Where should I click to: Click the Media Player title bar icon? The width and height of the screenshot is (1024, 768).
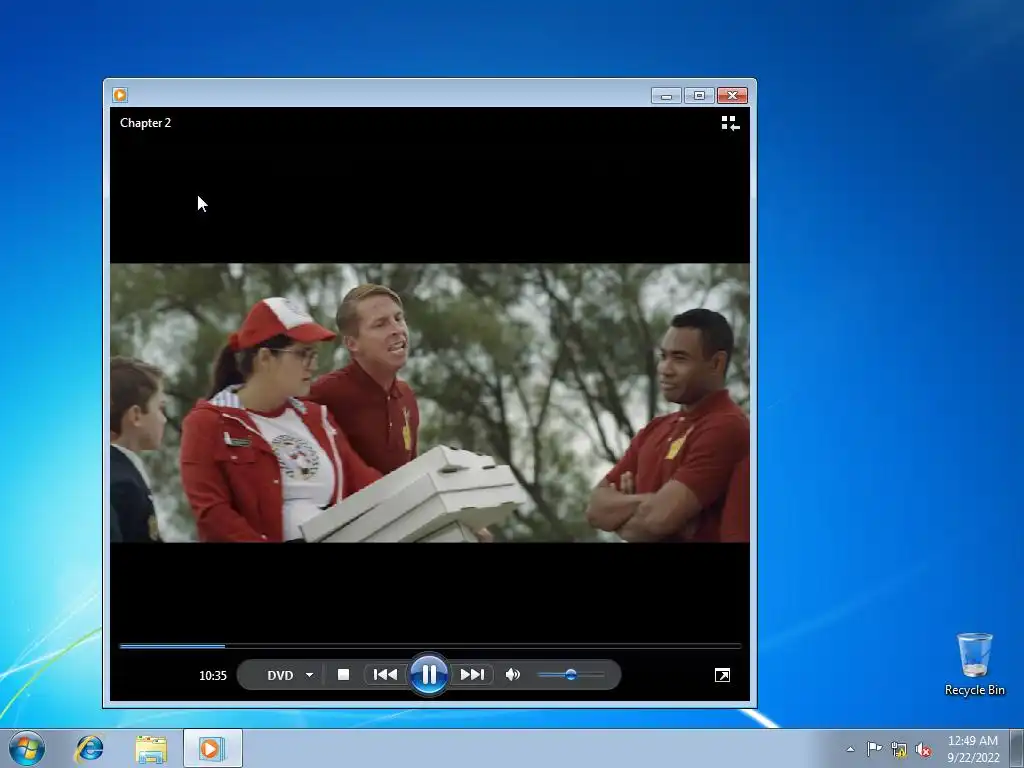[120, 95]
